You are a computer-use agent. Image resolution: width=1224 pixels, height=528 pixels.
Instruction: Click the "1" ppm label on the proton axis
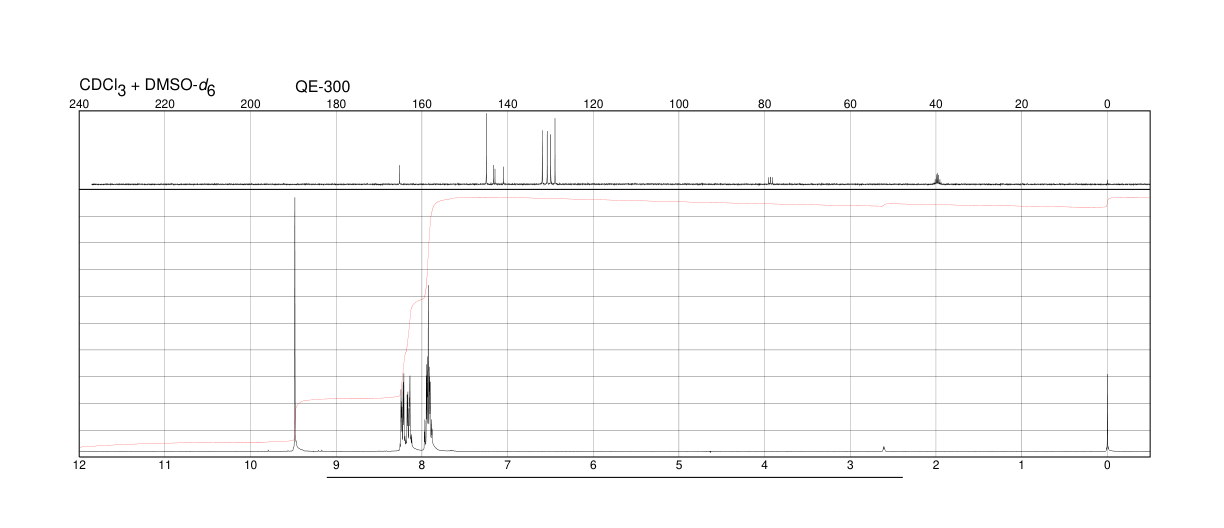1021,466
